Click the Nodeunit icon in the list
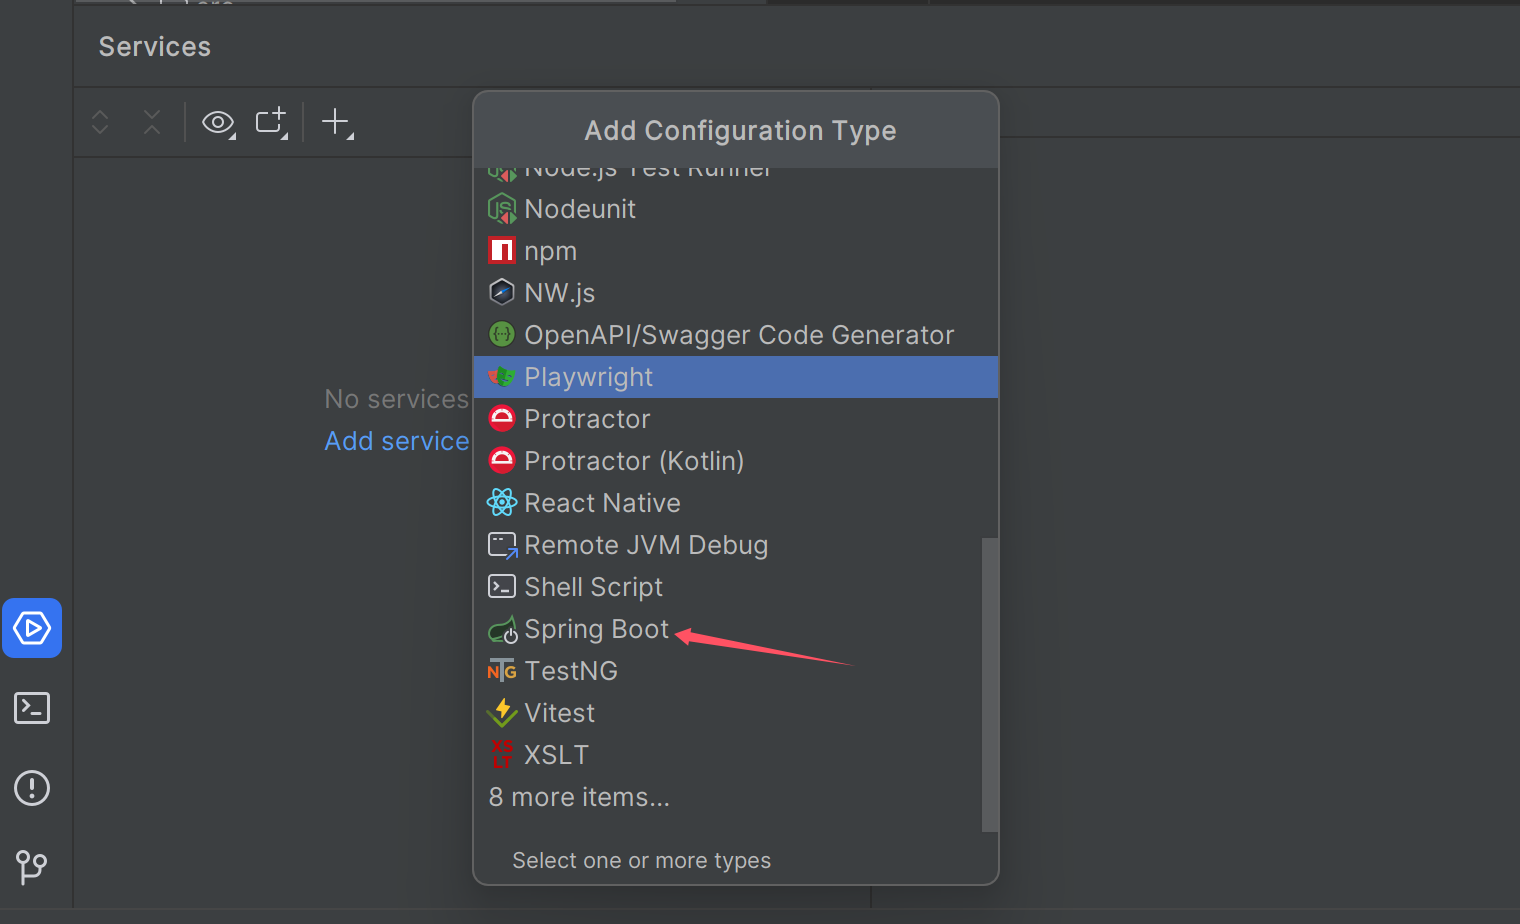Image resolution: width=1520 pixels, height=924 pixels. tap(502, 209)
